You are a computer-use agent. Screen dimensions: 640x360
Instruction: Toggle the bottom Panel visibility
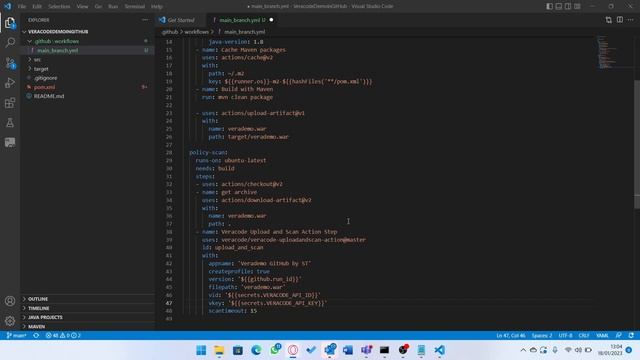(559, 6)
